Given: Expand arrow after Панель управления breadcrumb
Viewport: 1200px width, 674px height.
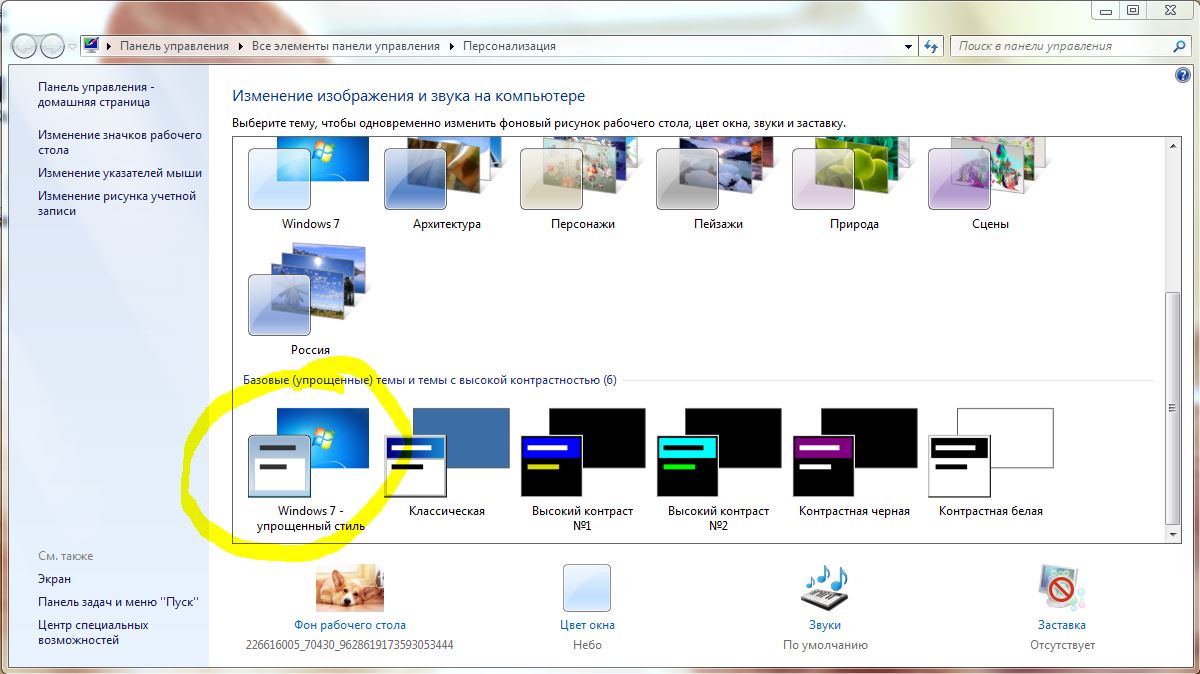Looking at the screenshot, I should [x=240, y=46].
